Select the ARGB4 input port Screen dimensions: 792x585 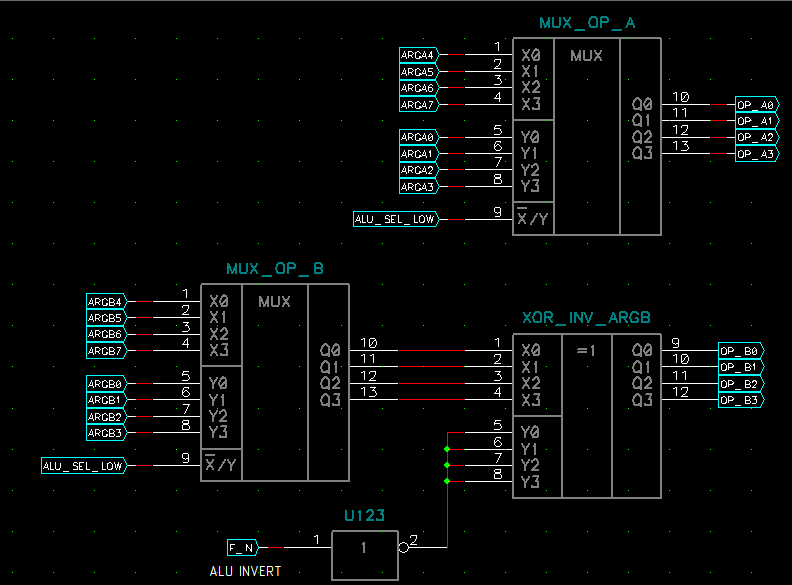point(106,301)
